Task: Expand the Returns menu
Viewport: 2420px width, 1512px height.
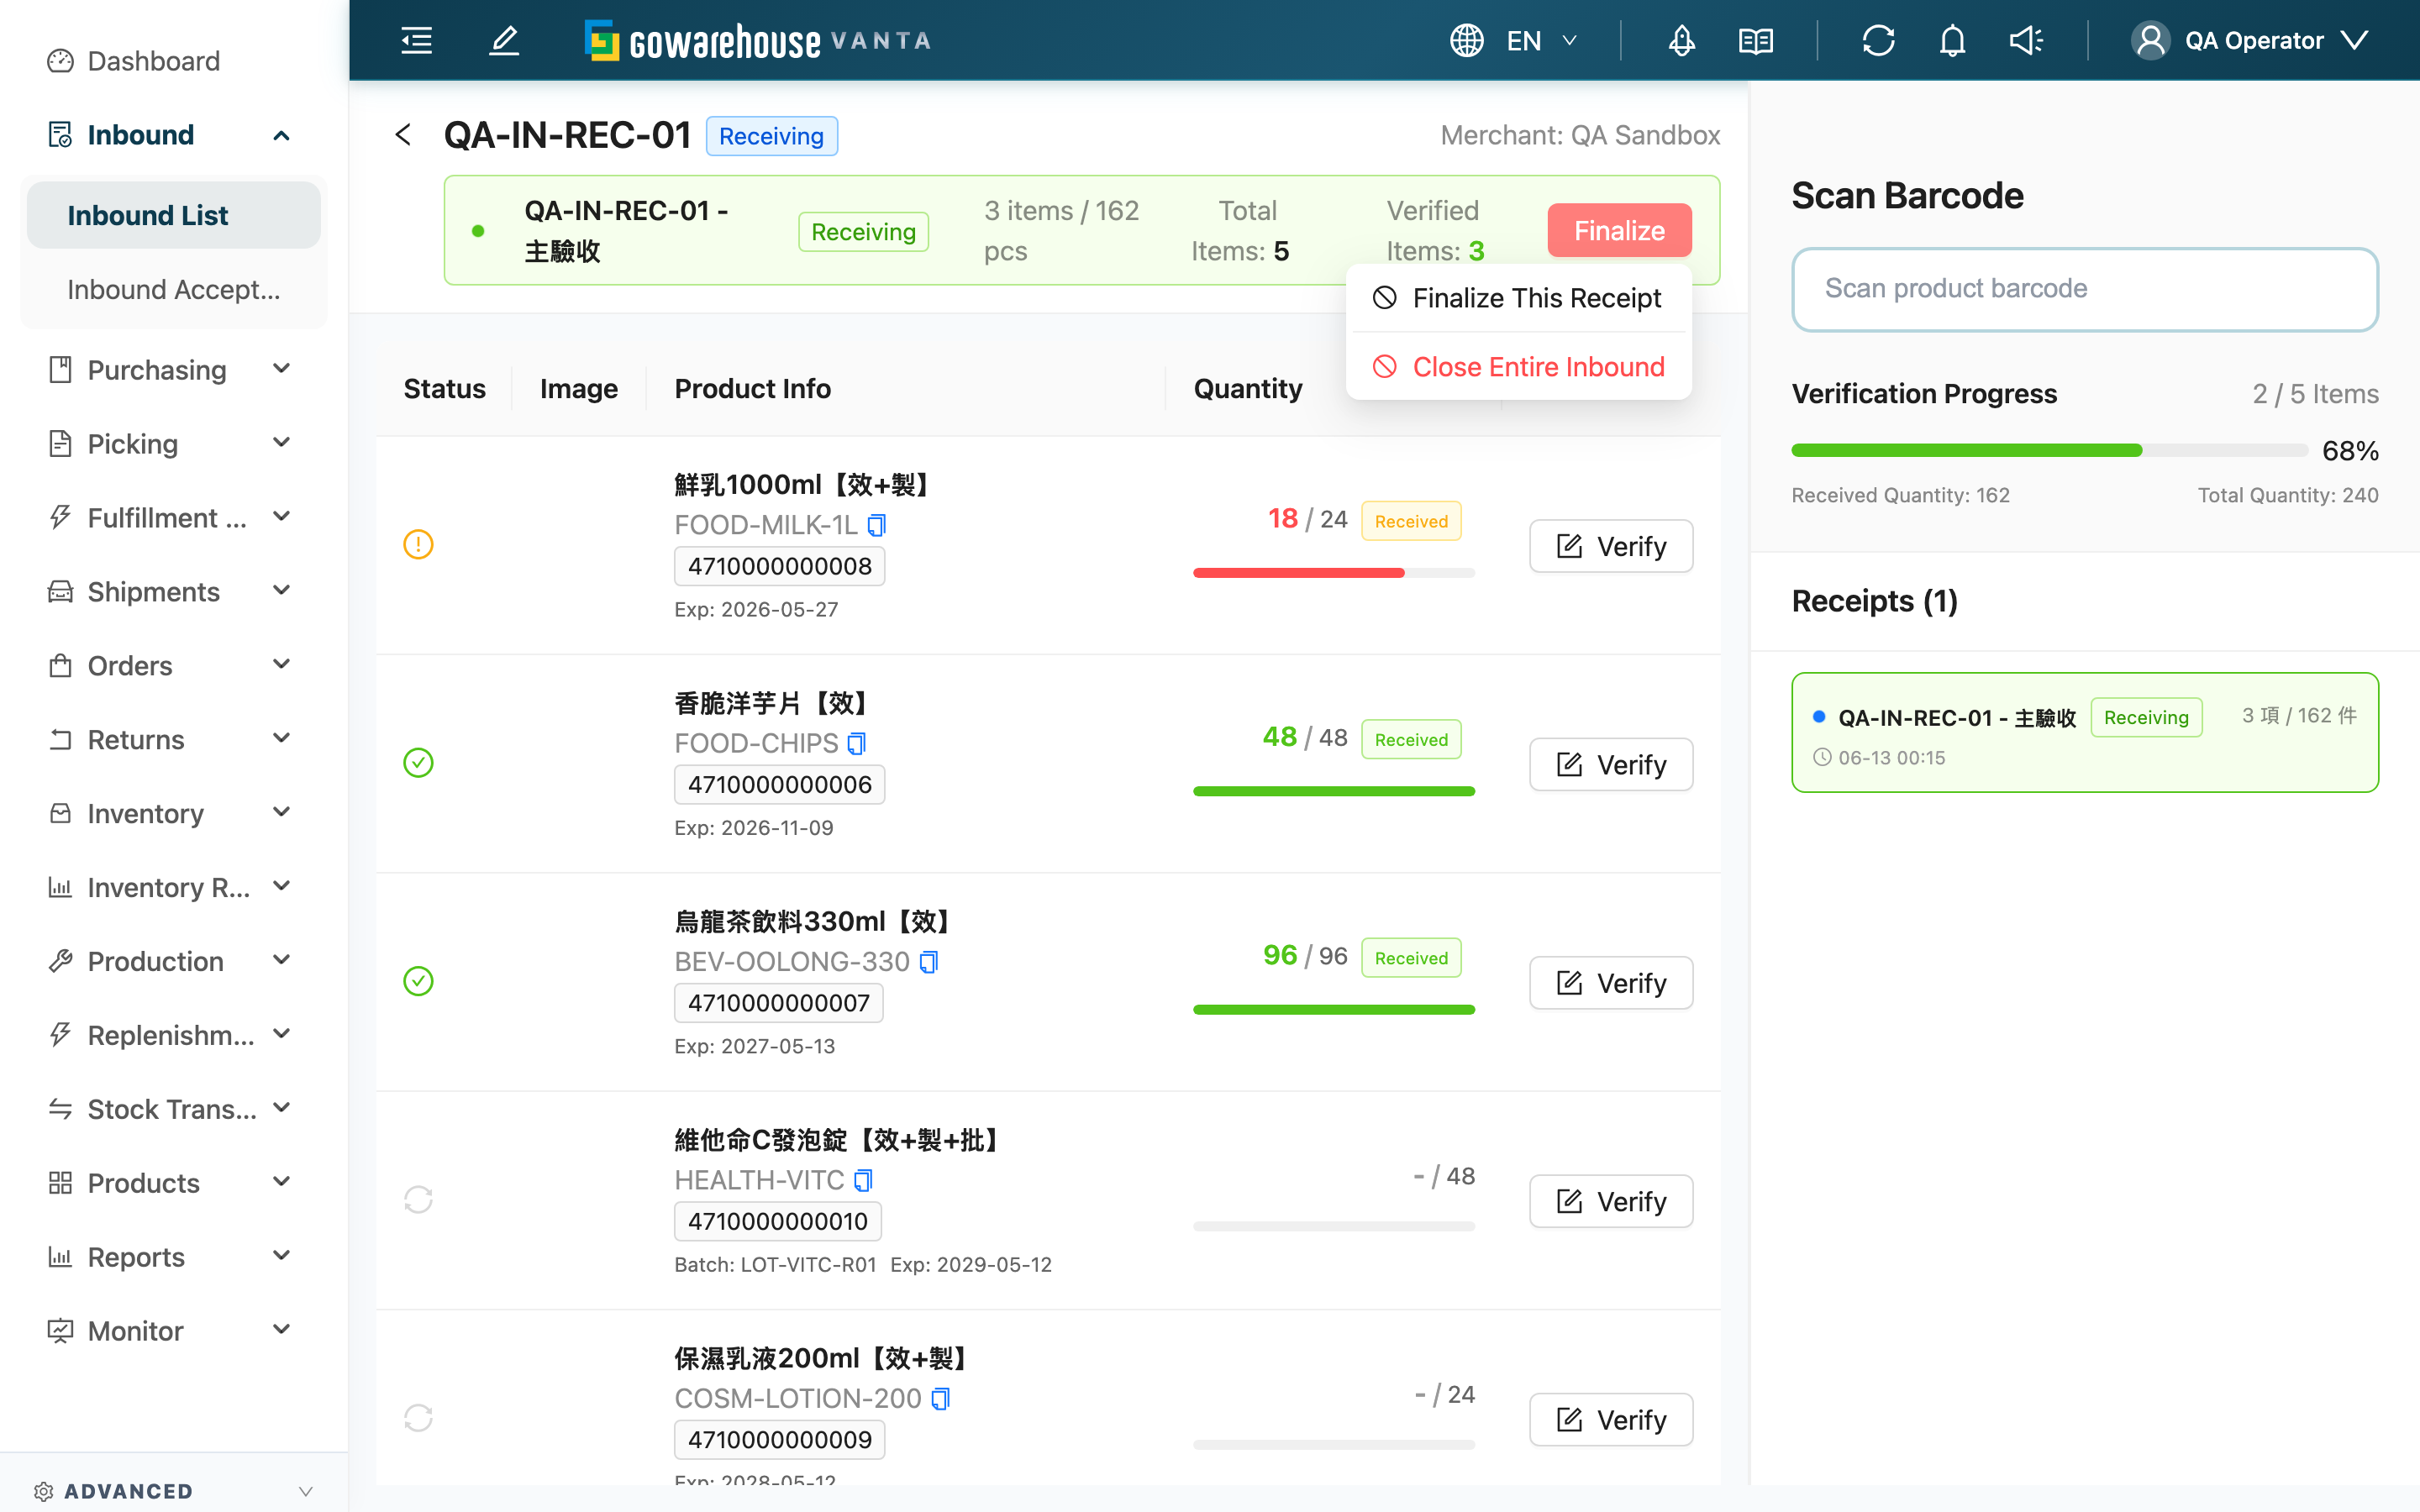Action: tap(282, 740)
